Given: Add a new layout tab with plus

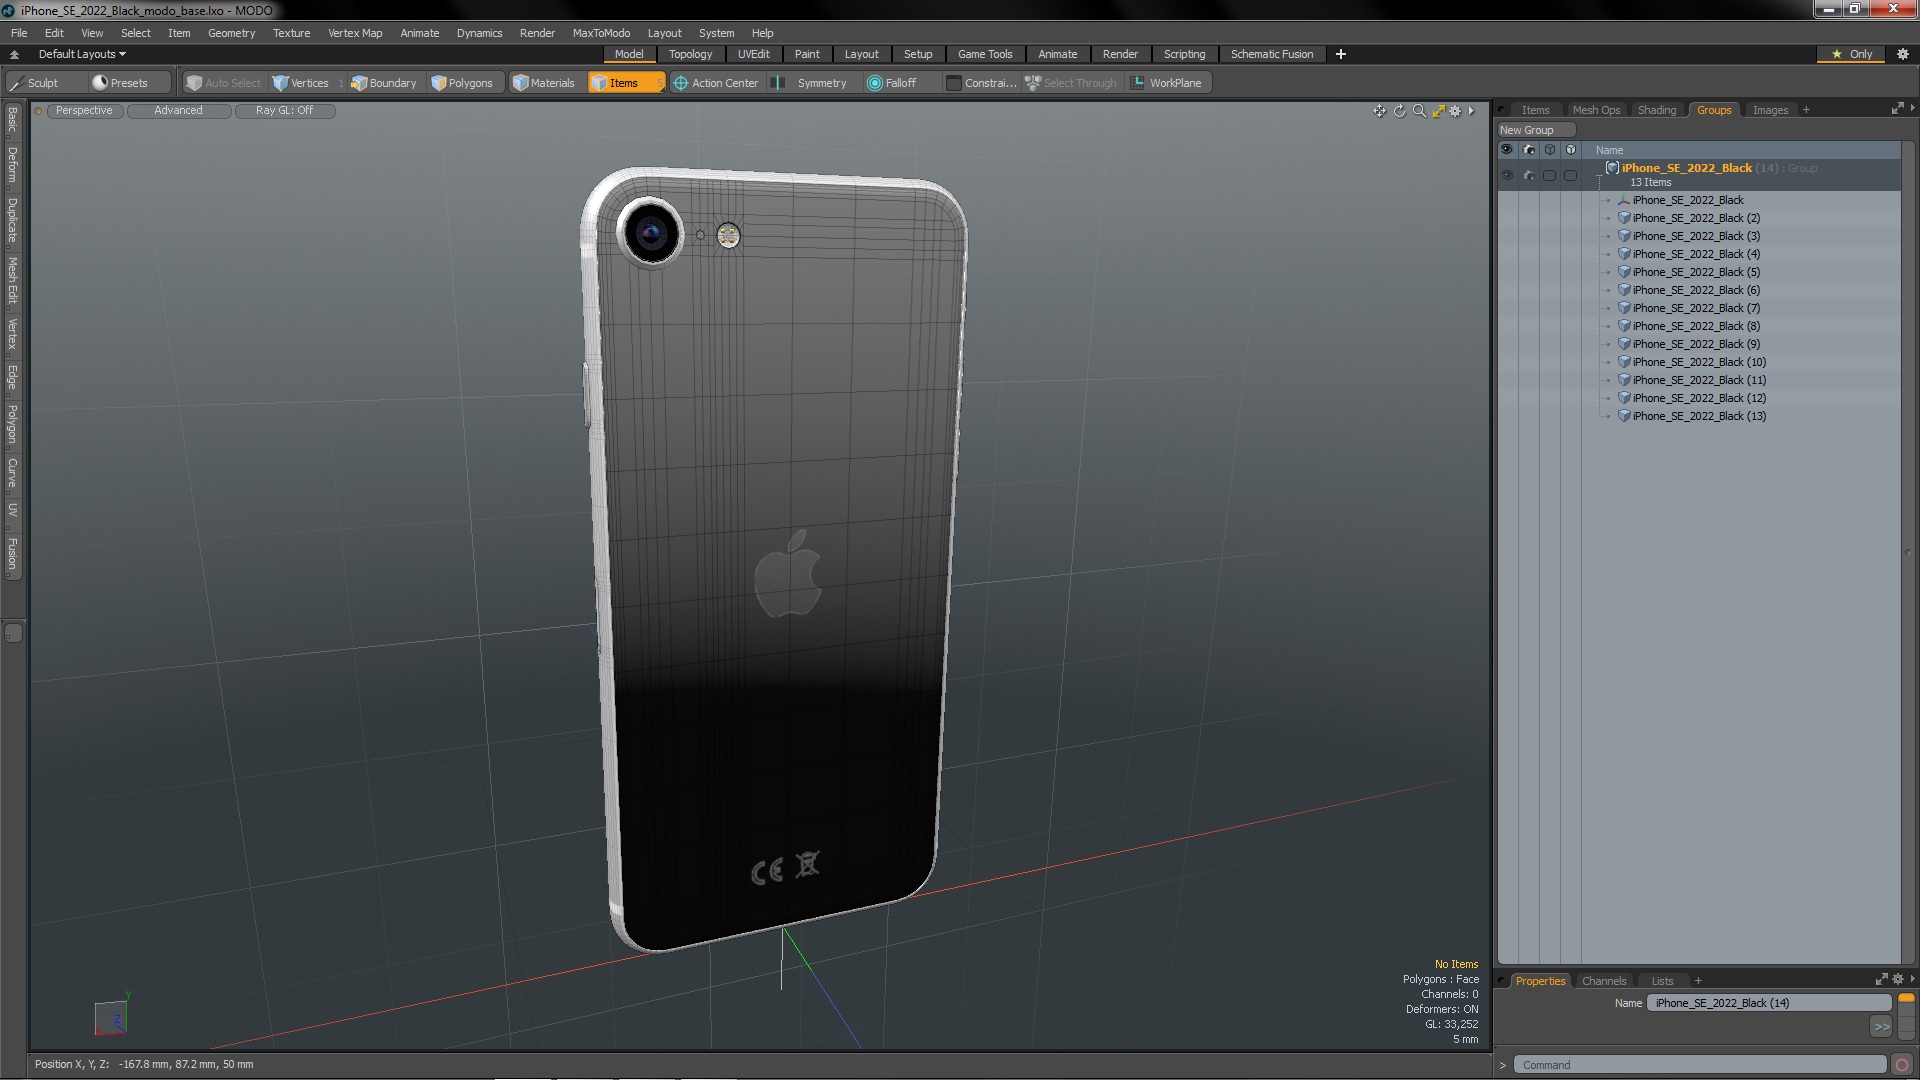Looking at the screenshot, I should tap(1340, 54).
